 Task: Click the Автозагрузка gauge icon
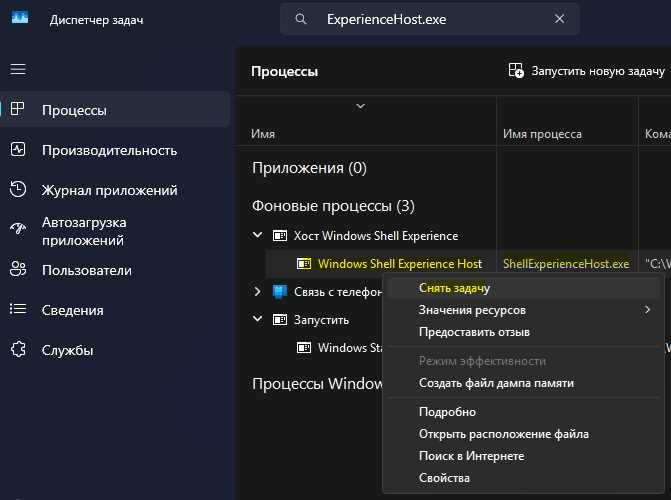tap(18, 229)
